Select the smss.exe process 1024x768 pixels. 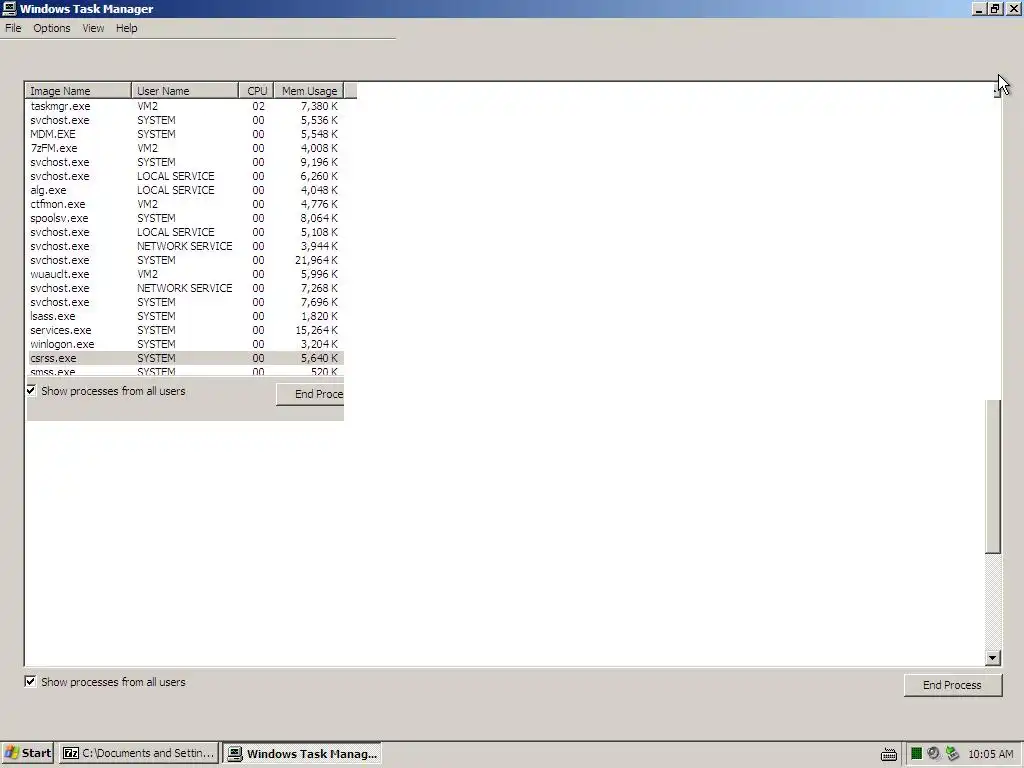click(x=185, y=371)
